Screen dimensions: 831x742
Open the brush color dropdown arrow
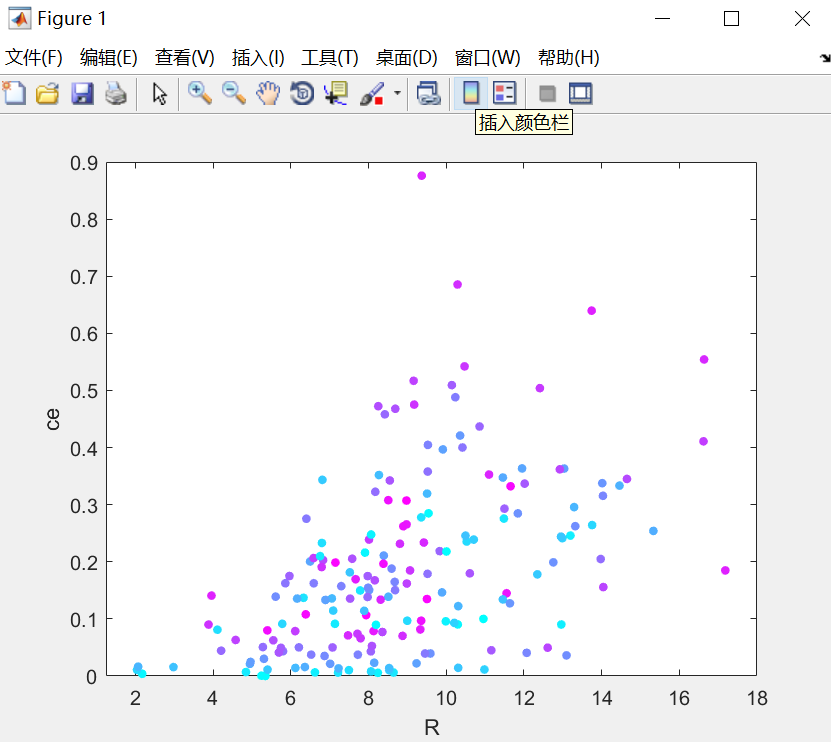point(397,93)
